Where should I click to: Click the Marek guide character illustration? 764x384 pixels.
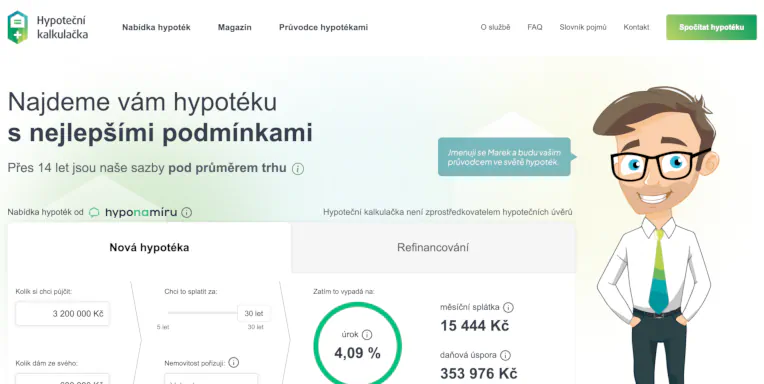[656, 236]
